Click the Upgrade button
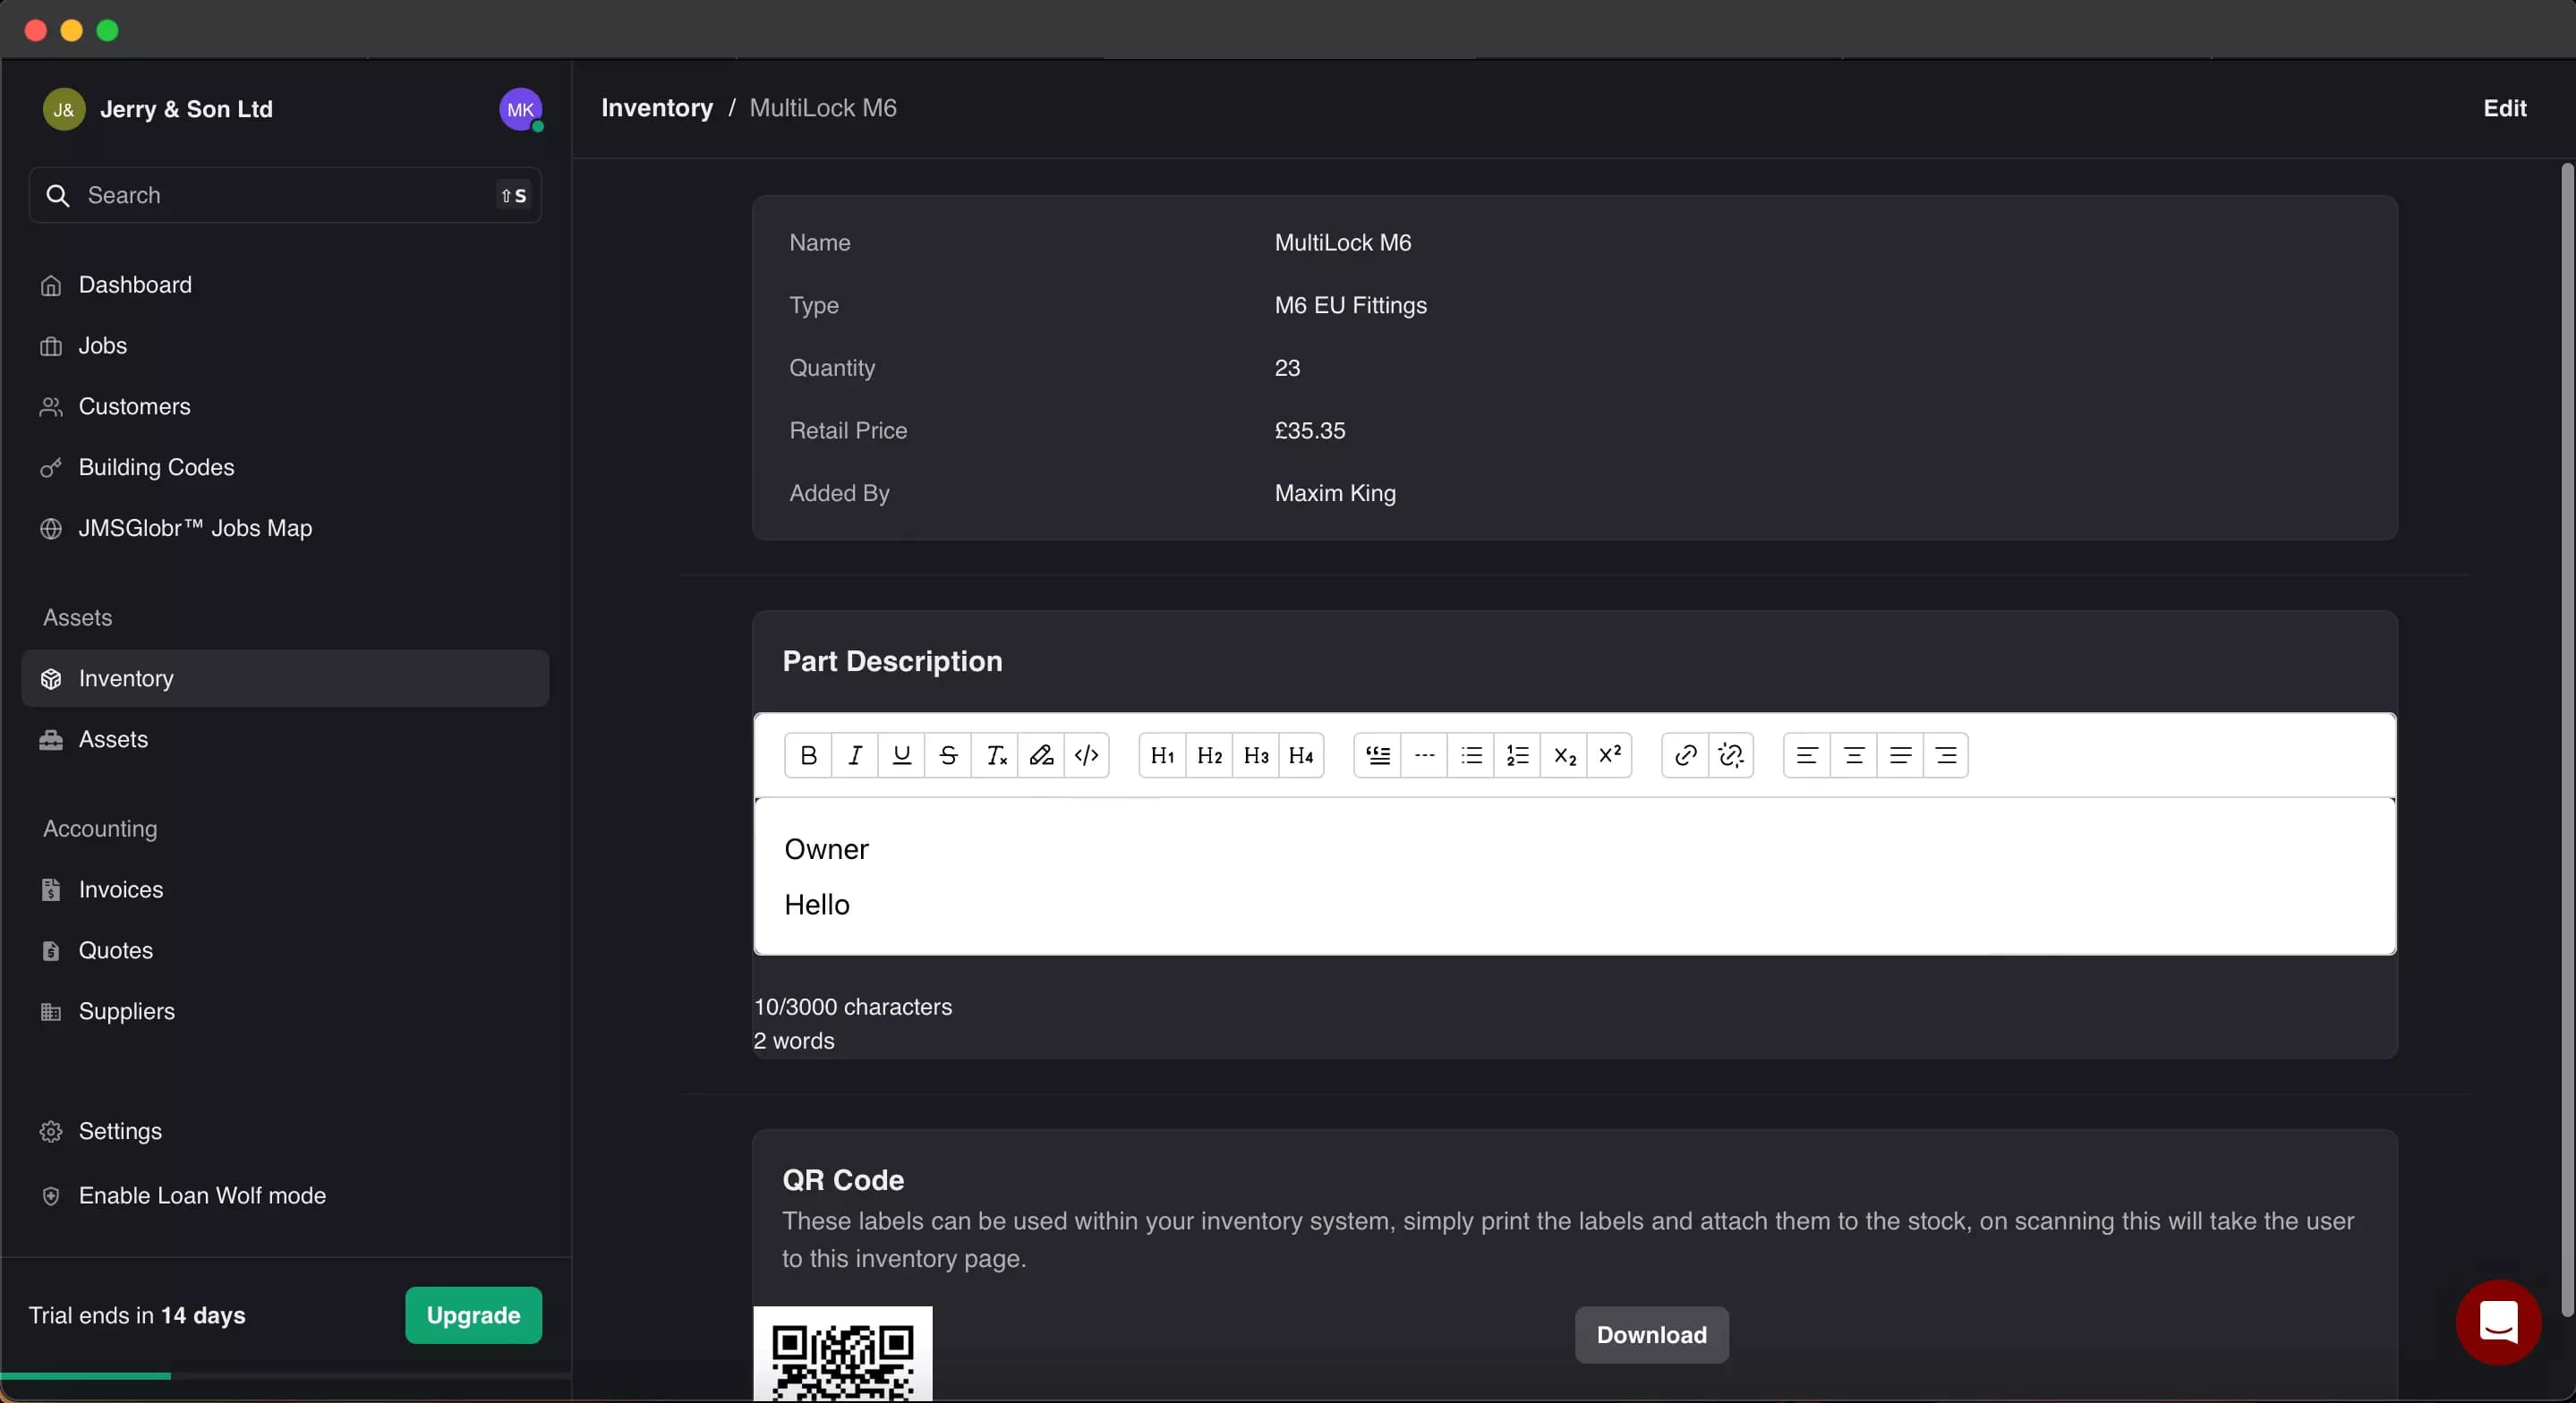The image size is (2576, 1403). click(473, 1315)
